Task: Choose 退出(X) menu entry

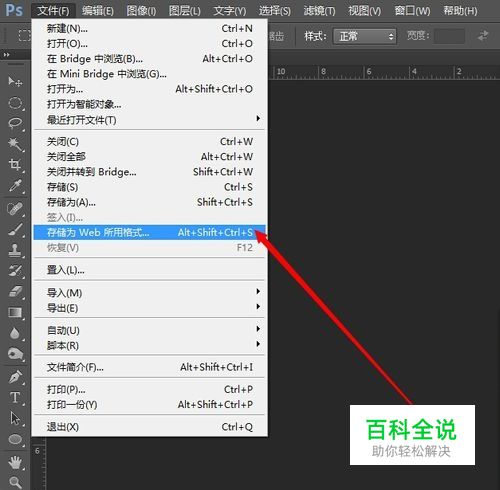Action: pyautogui.click(x=150, y=427)
